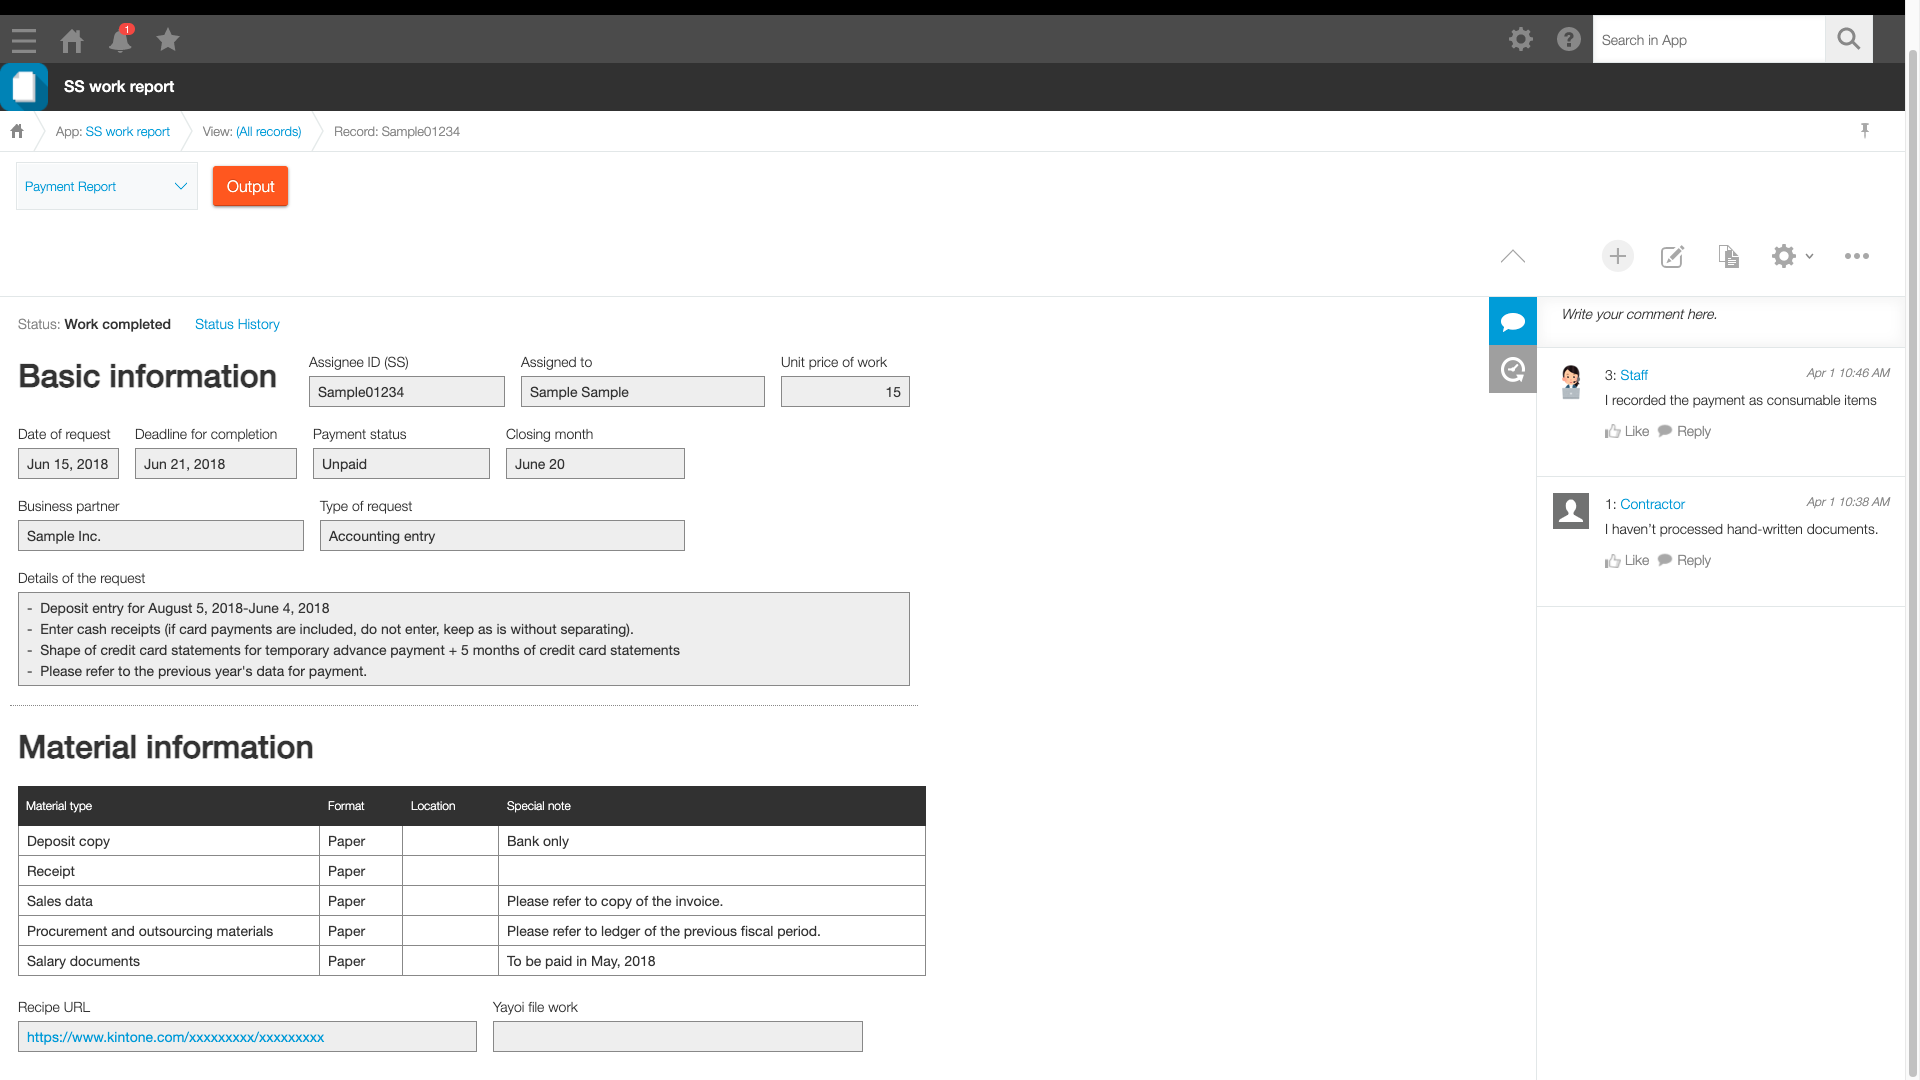Go to the portal home icon
1920x1080 pixels.
(x=72, y=40)
